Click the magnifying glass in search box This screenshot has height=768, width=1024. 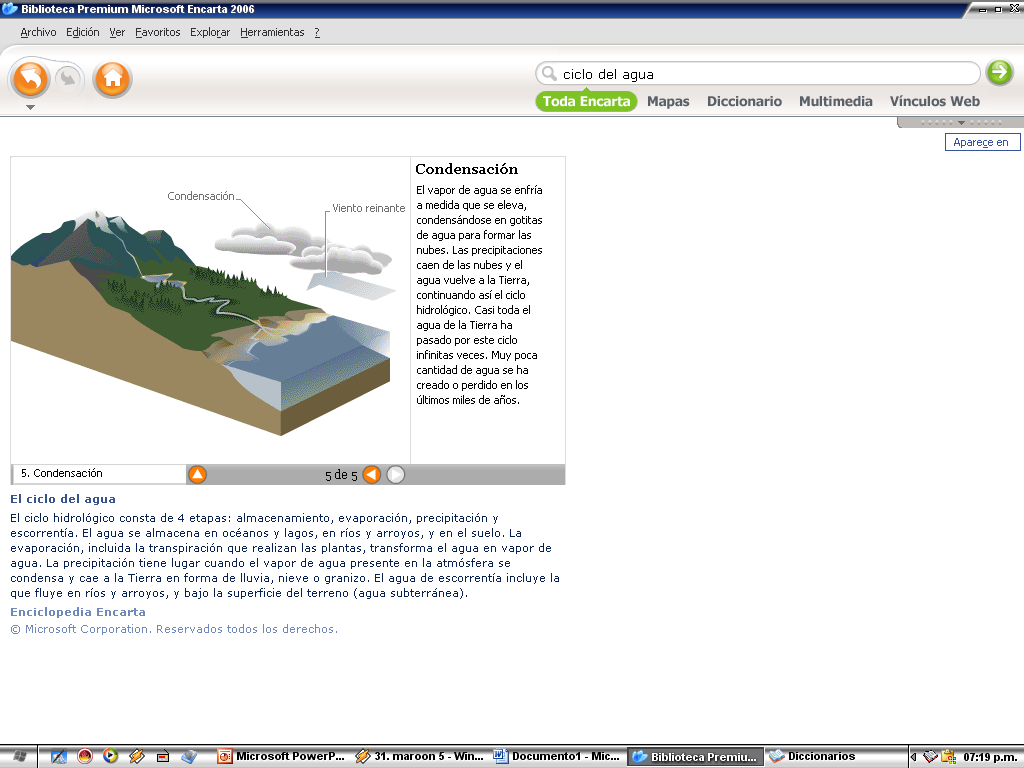[548, 74]
